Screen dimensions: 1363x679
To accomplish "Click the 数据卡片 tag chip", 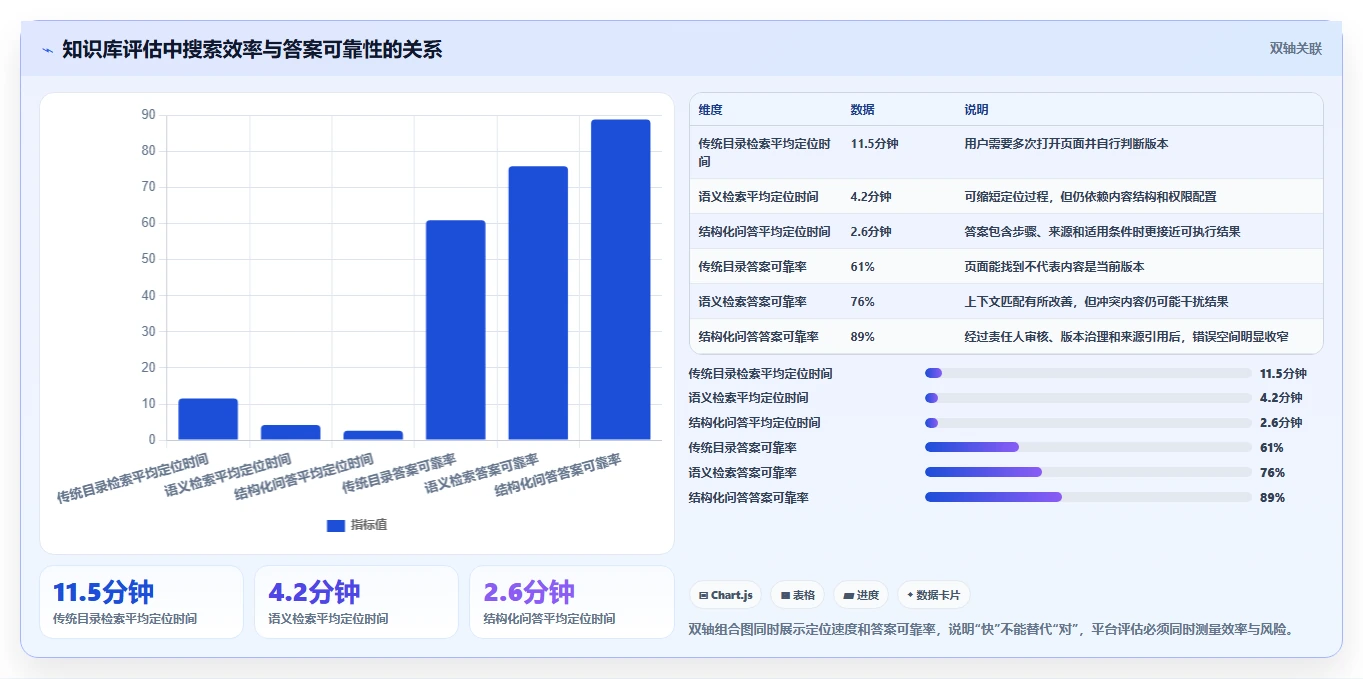I will click(933, 595).
